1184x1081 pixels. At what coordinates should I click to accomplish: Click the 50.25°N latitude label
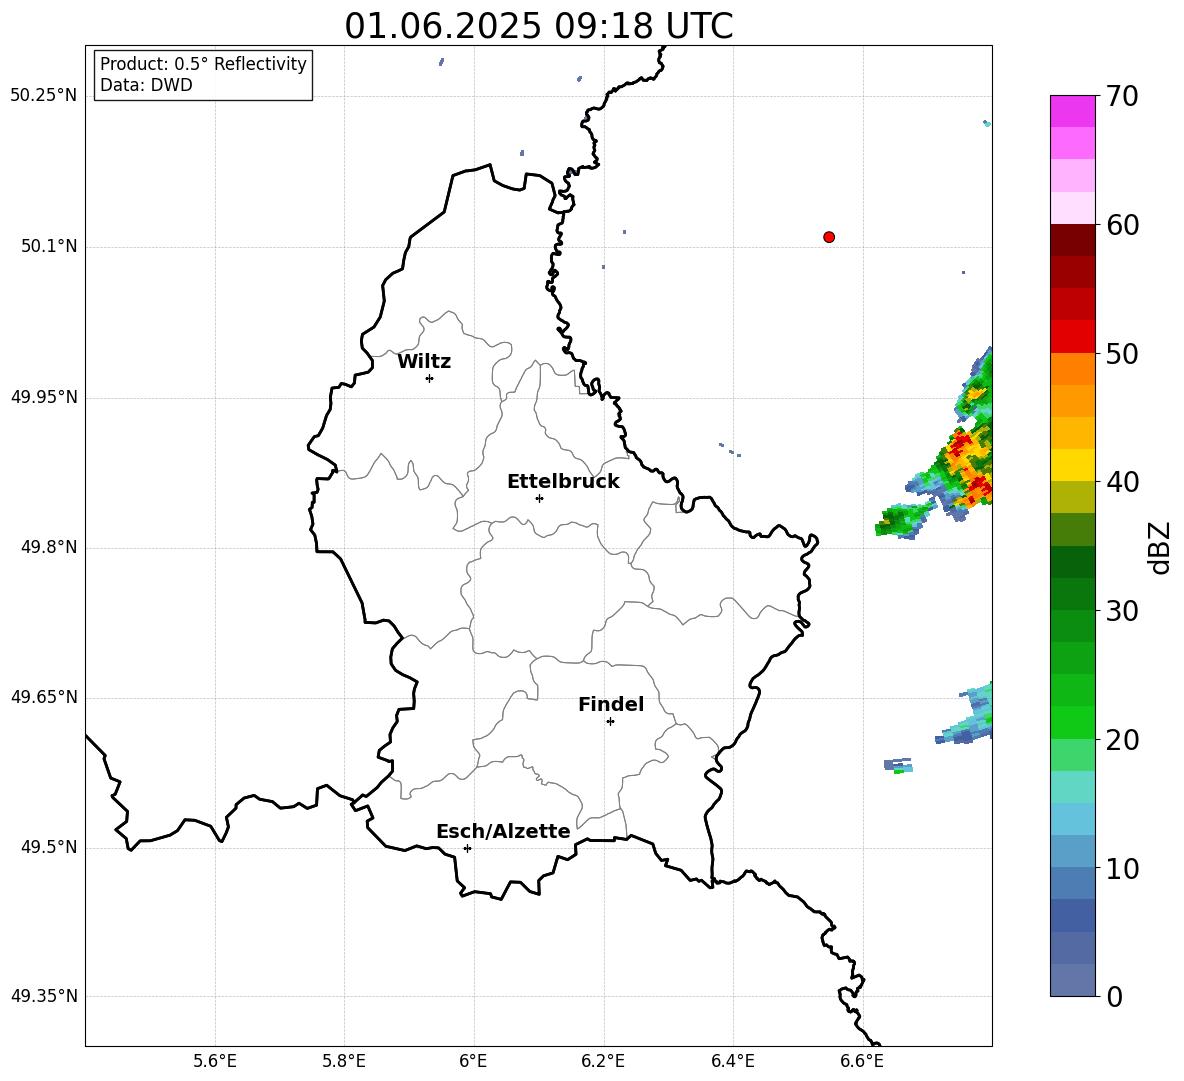[44, 96]
